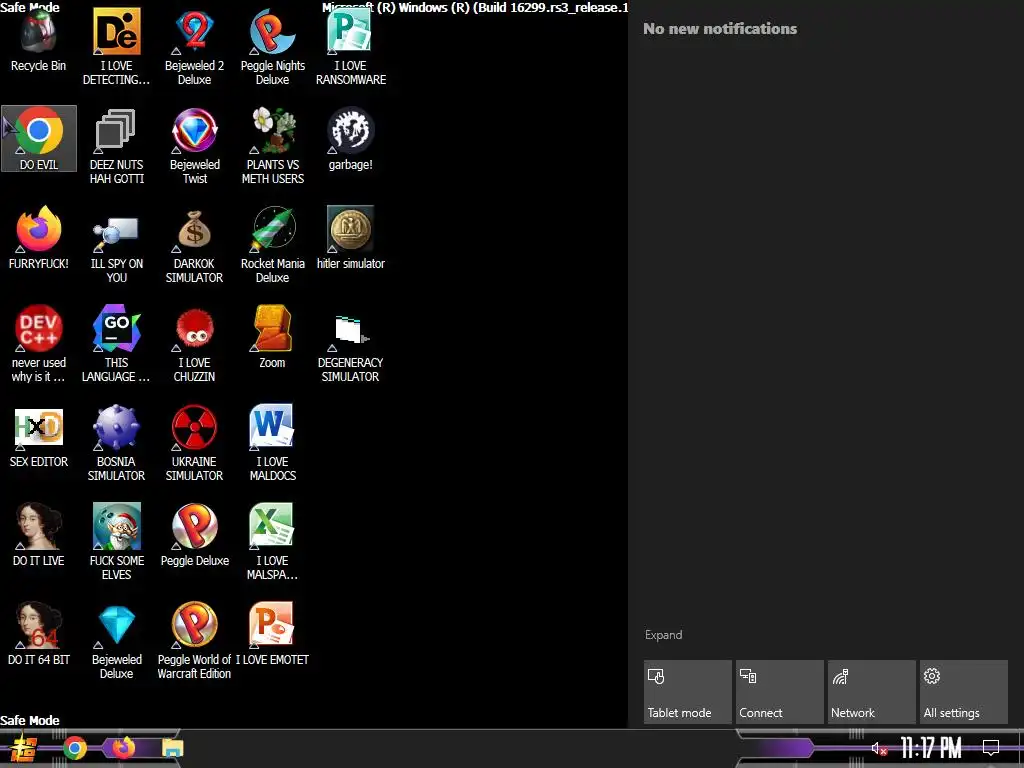Select the gold coin simulator icon
The width and height of the screenshot is (1024, 768).
(351, 238)
